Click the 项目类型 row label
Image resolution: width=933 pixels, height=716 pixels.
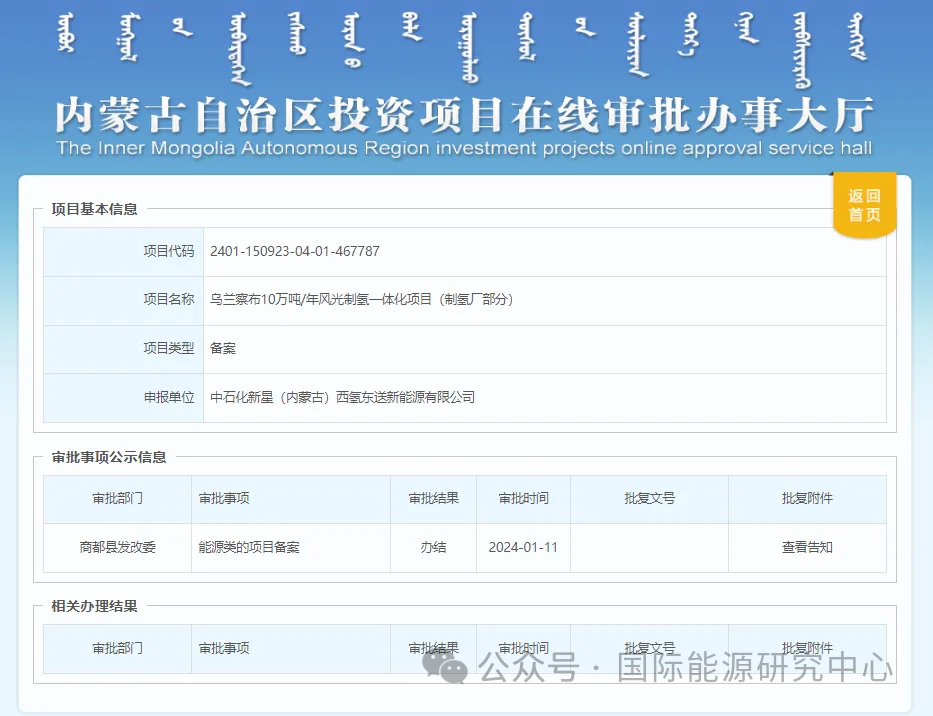[168, 348]
